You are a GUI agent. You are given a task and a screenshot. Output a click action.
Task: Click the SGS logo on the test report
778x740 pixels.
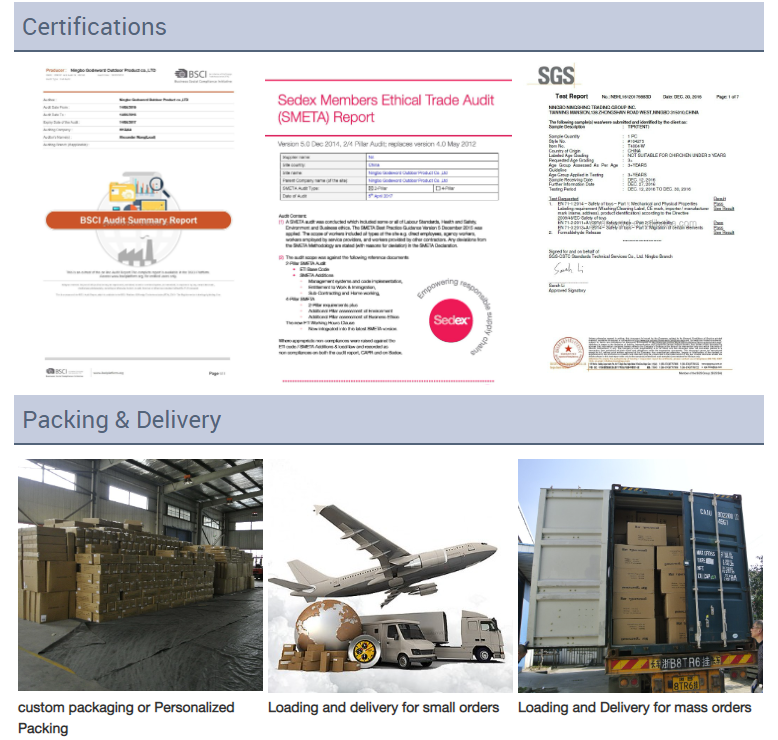click(556, 76)
